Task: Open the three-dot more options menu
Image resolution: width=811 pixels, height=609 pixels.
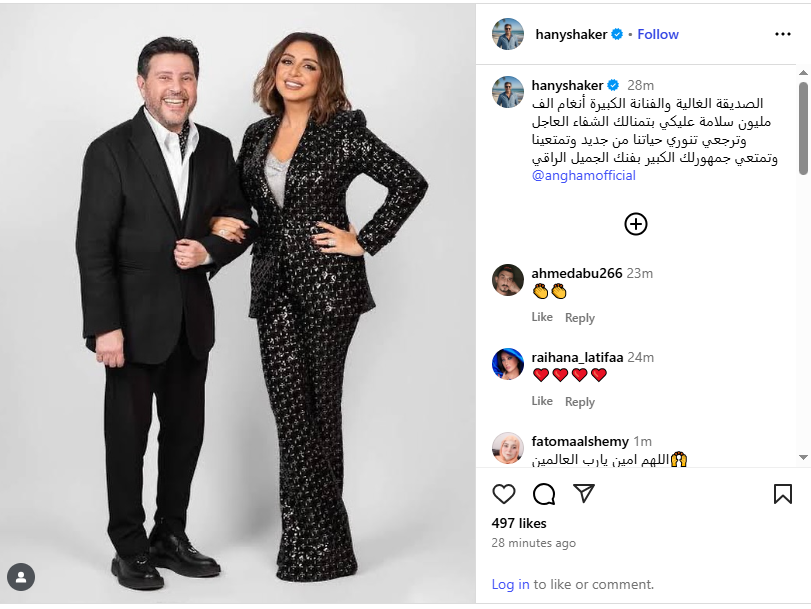Action: 783,34
